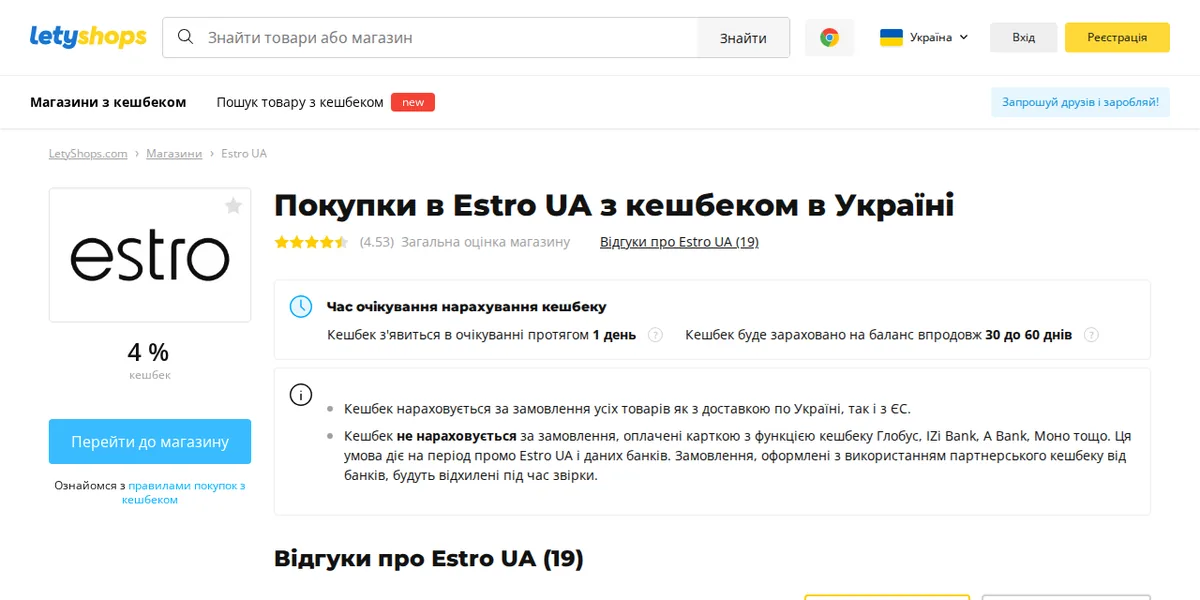Click the info icon by cashback conditions
The image size is (1200, 600).
coord(301,394)
